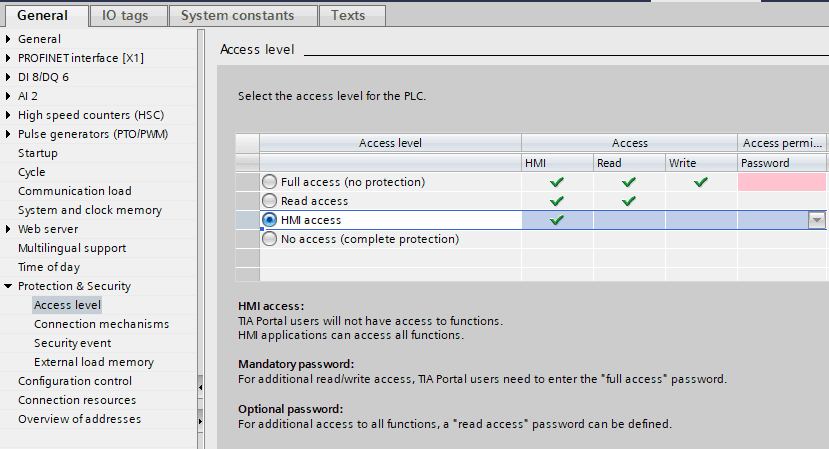829x449 pixels.
Task: Click the HMI checkmark in HMI access row
Action: (x=557, y=220)
